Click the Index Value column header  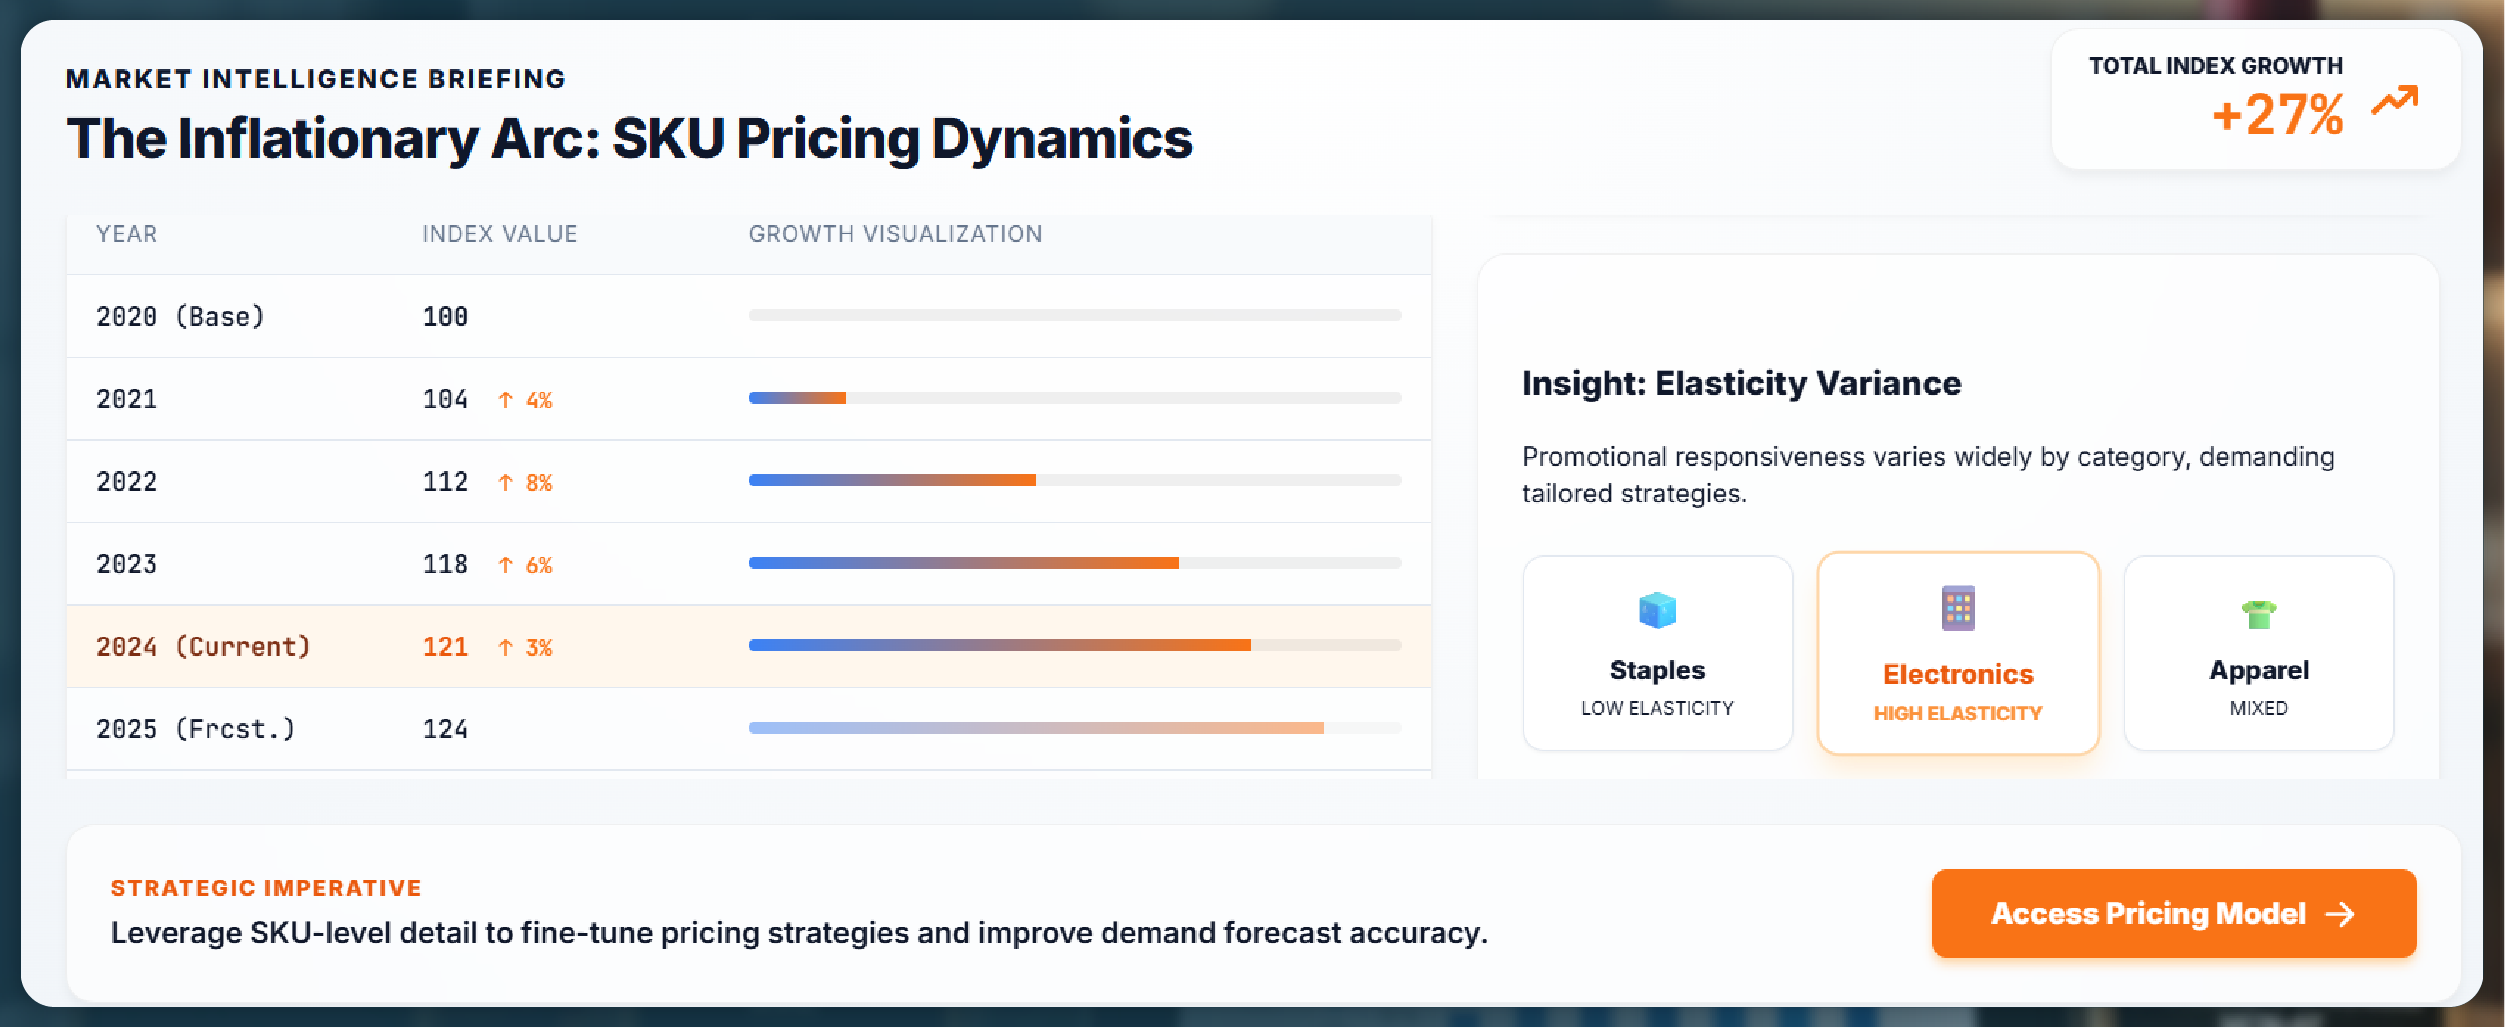pos(499,234)
